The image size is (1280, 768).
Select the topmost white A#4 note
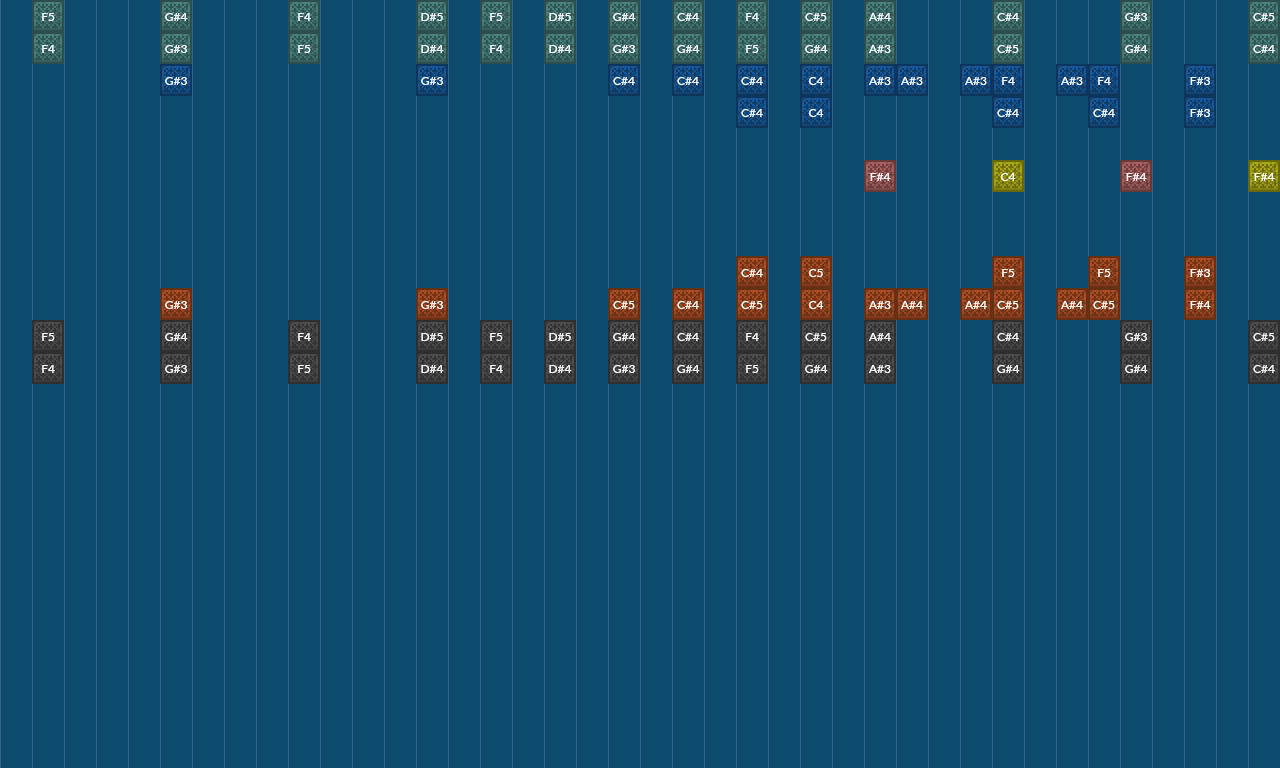[x=879, y=16]
